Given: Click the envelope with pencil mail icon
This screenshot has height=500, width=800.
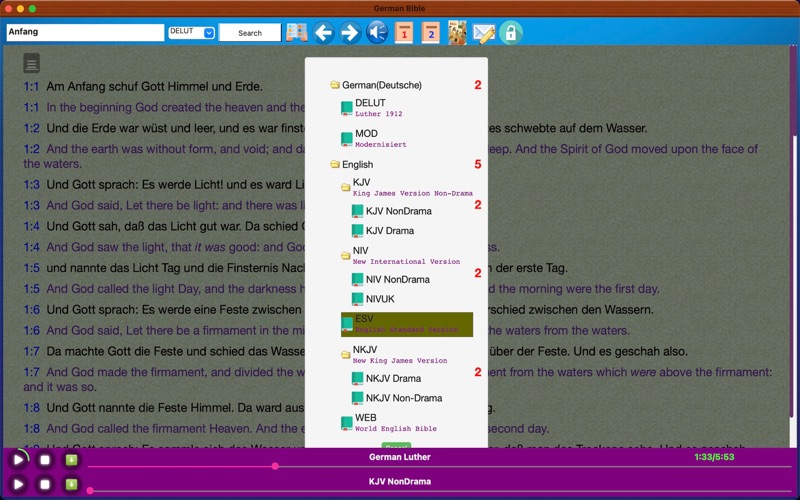Looking at the screenshot, I should 484,33.
